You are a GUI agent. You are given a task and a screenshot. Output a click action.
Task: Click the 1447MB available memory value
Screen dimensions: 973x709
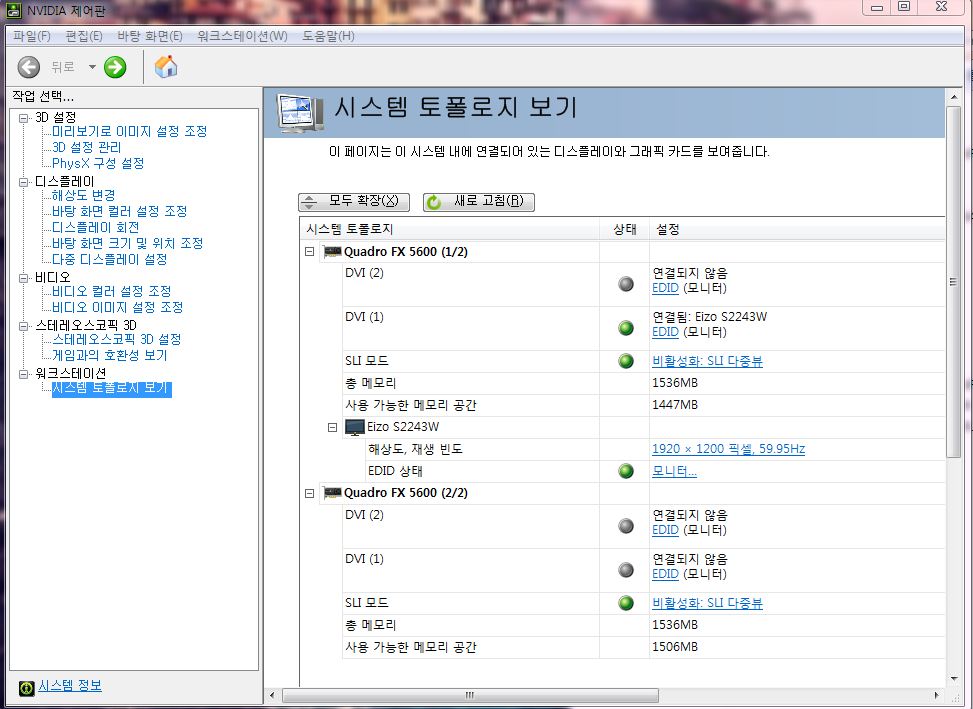coord(675,405)
